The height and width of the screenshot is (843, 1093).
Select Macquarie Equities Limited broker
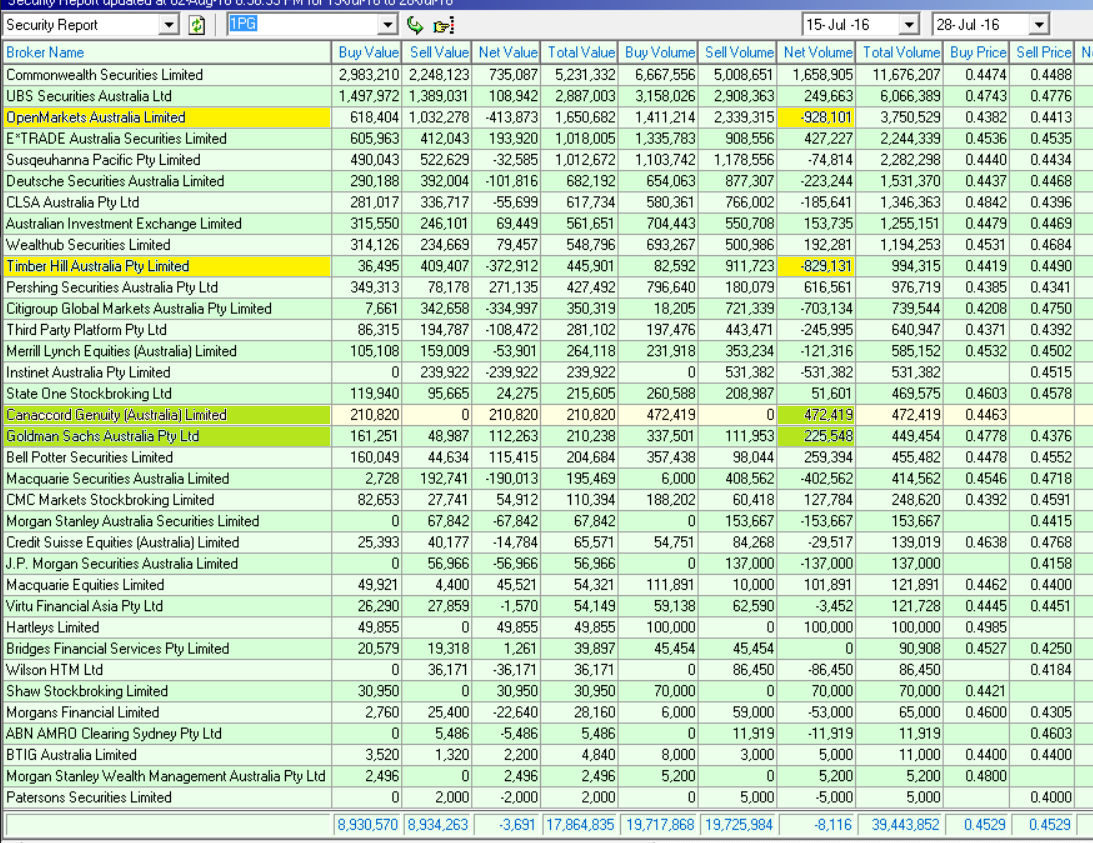tap(85, 585)
